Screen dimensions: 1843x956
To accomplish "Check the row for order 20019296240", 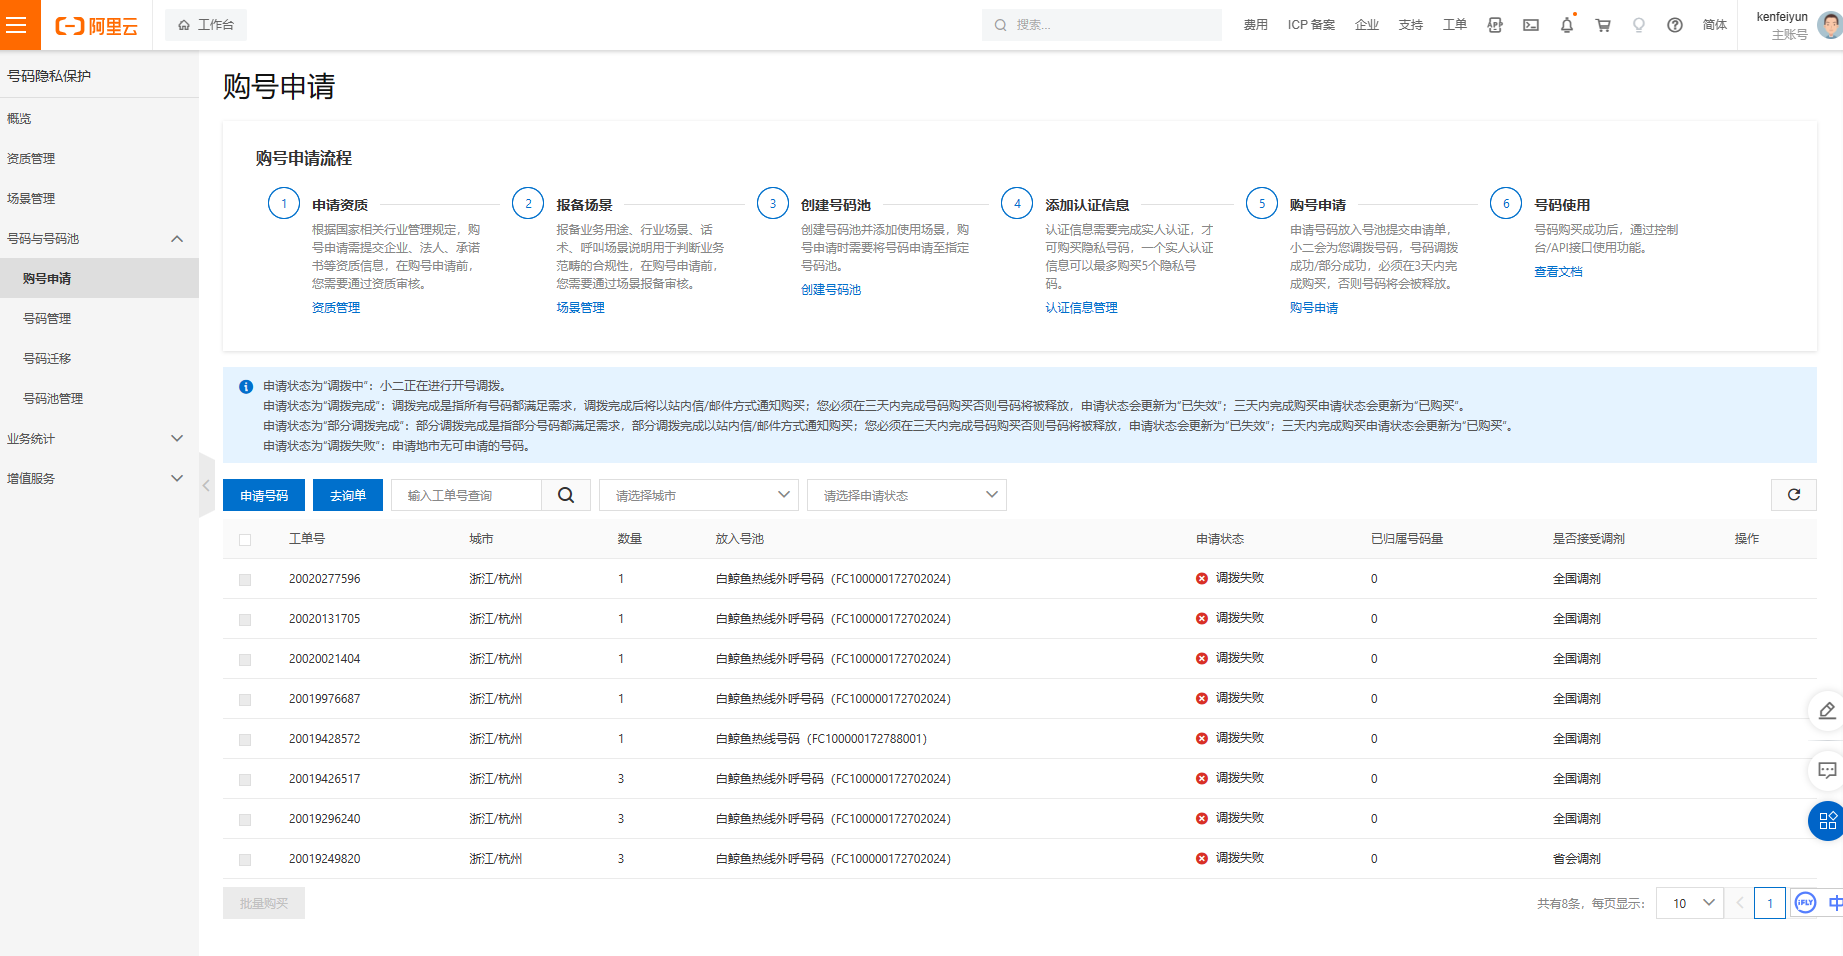I will pos(245,820).
